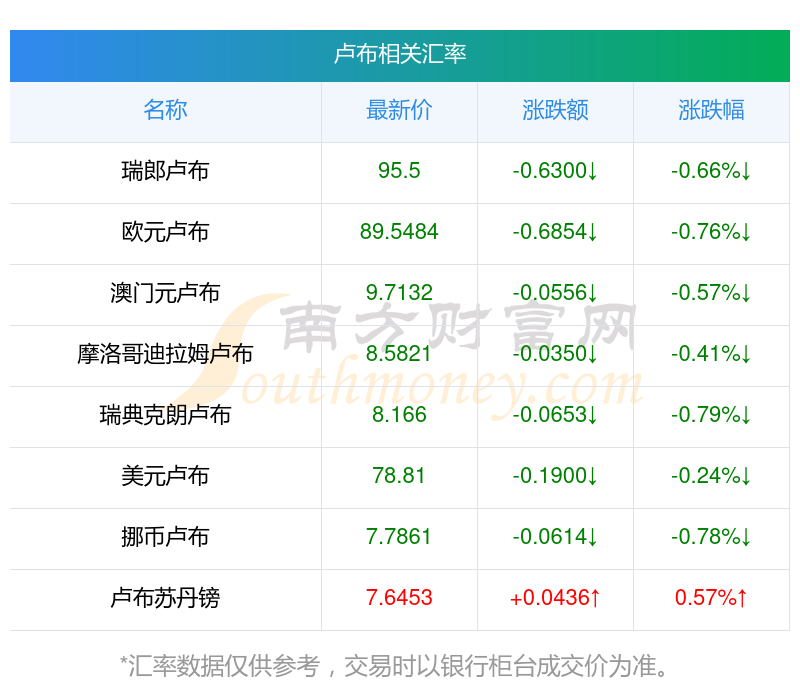Click the 卢布苏丹镑 row name

(x=165, y=598)
